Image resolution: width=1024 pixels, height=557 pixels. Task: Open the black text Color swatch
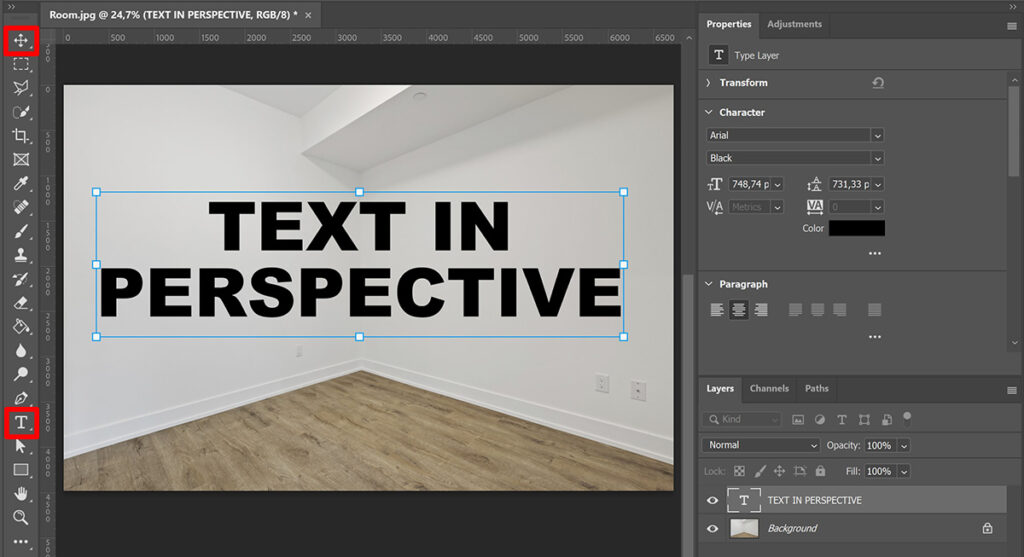pos(857,228)
